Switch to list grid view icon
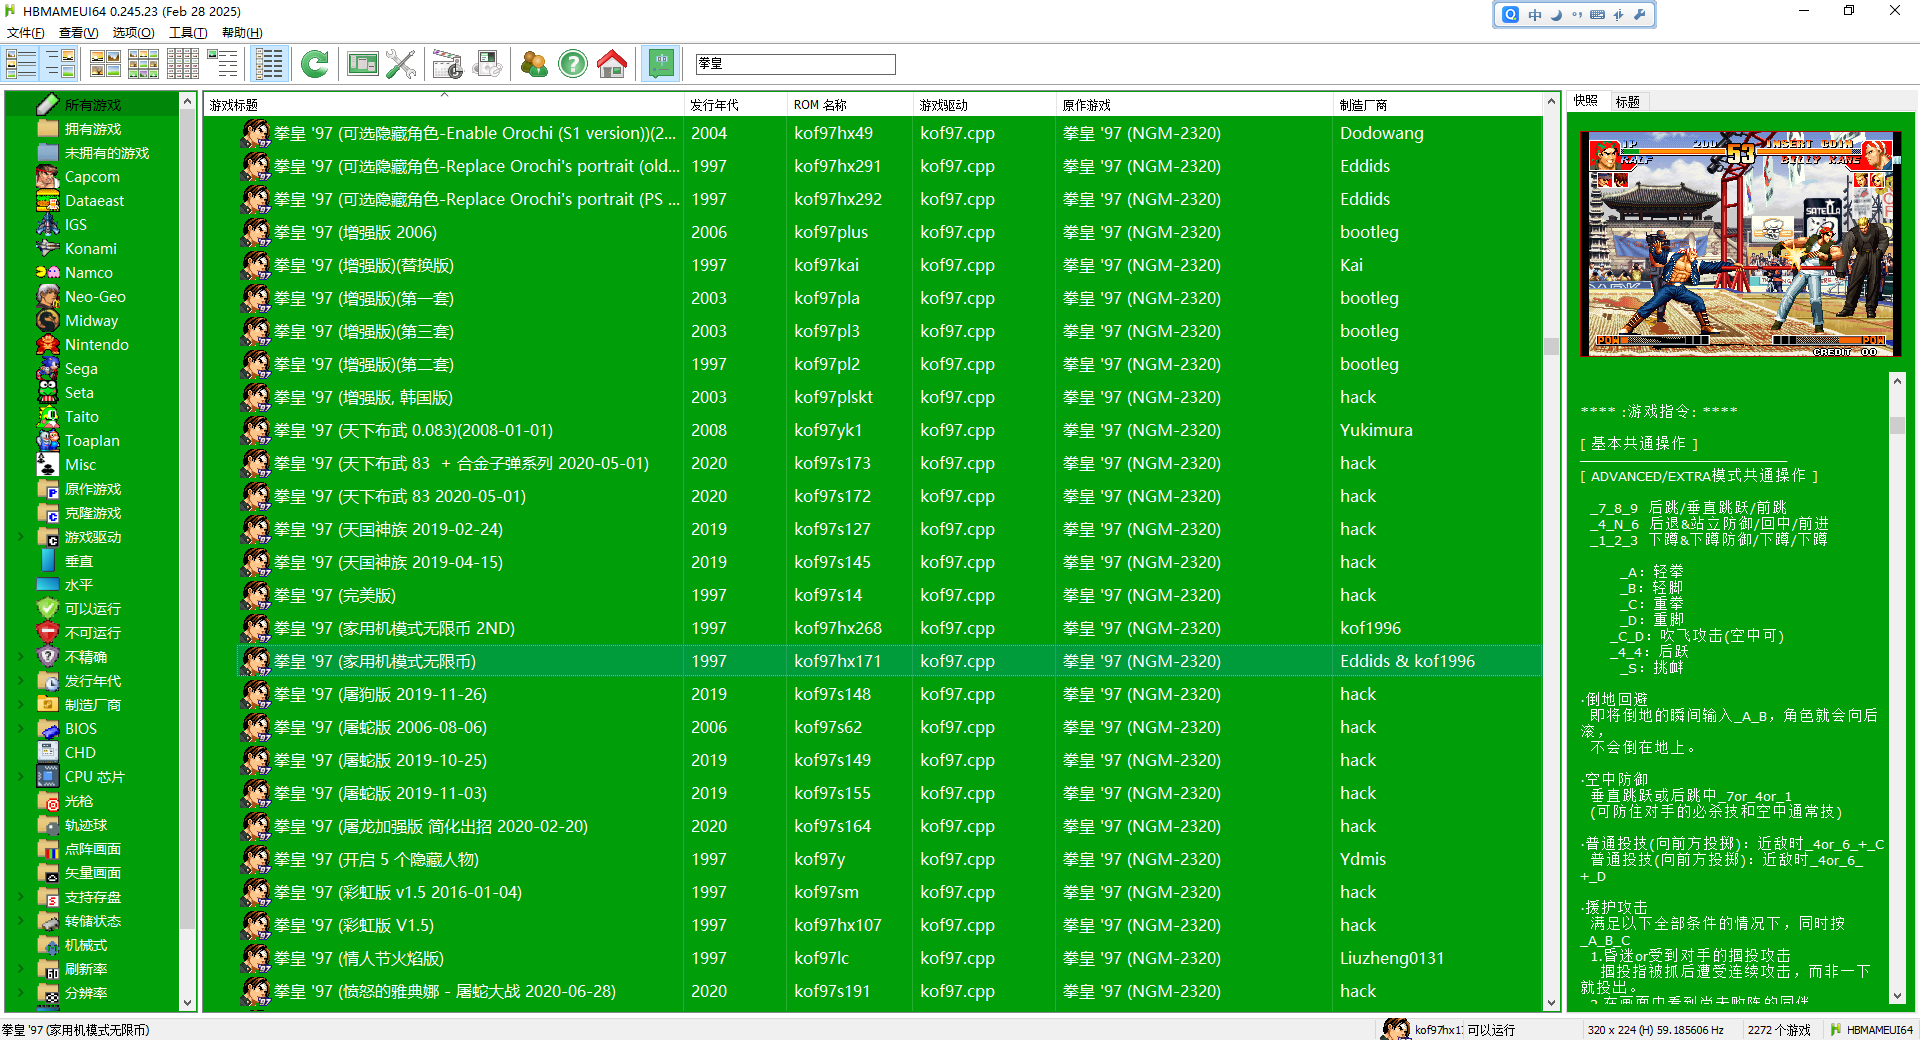This screenshot has height=1040, width=1920. coord(182,64)
